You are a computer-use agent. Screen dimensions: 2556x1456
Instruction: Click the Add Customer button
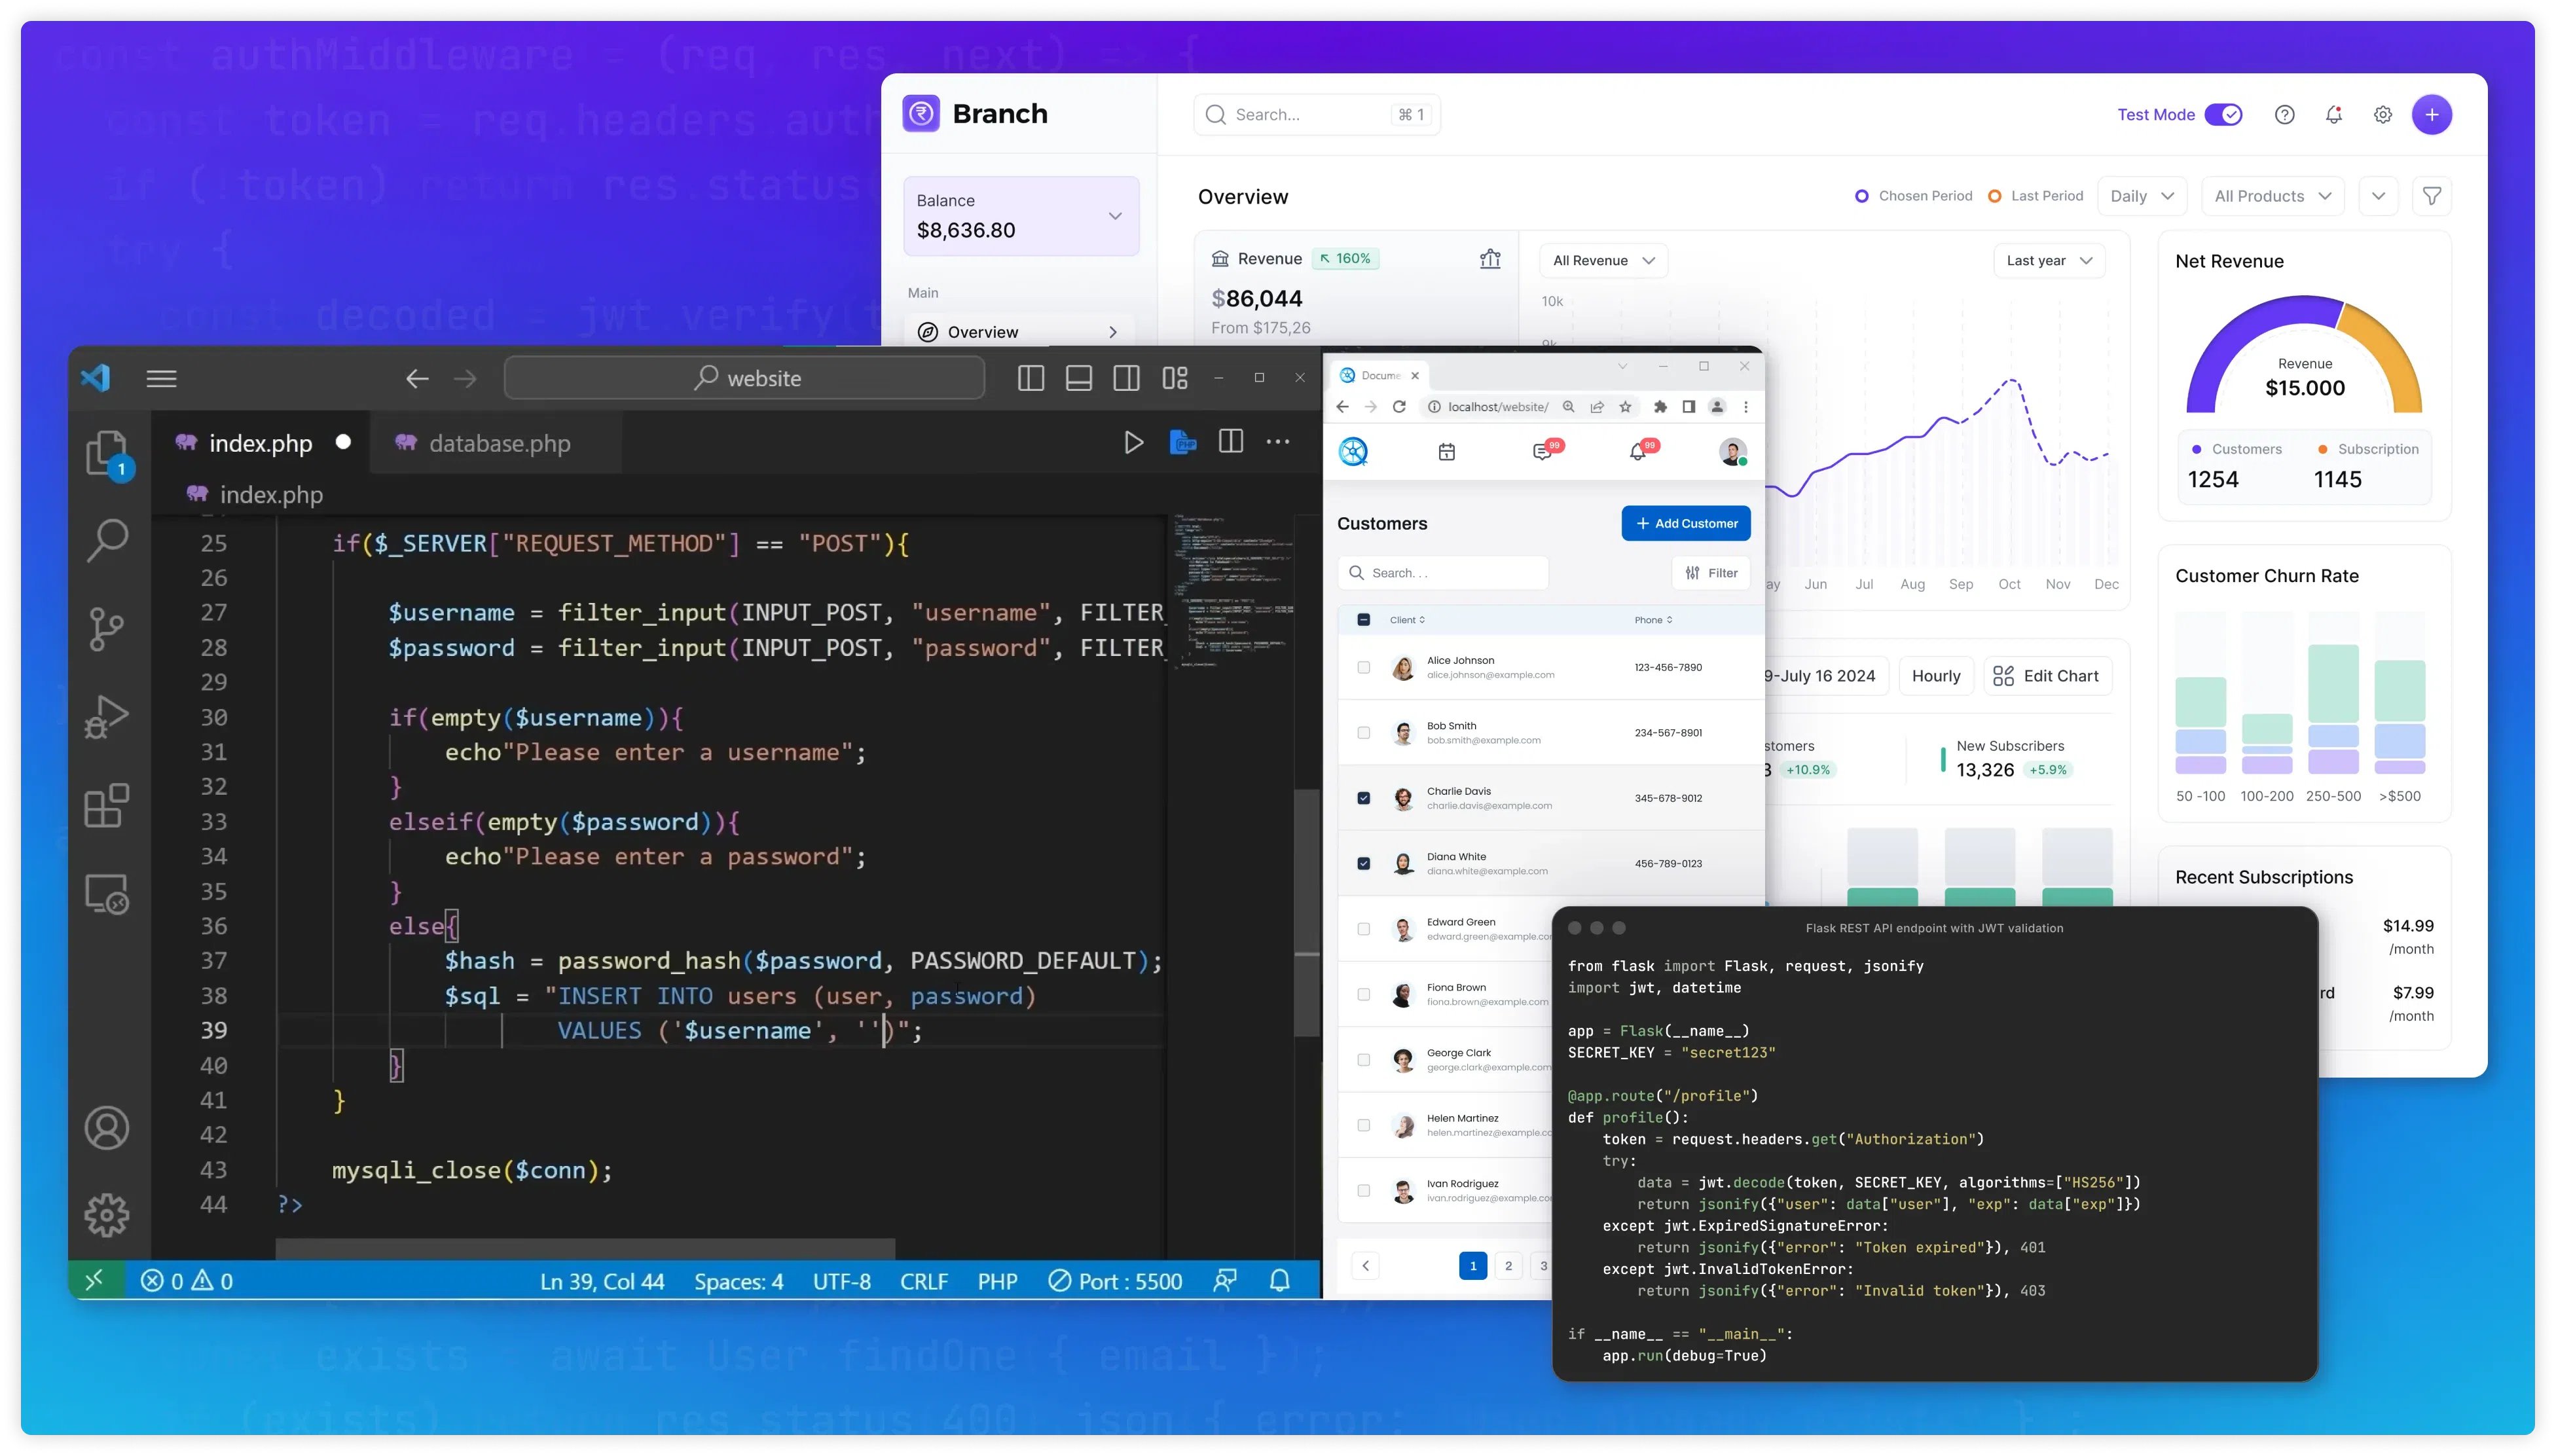pos(1685,523)
